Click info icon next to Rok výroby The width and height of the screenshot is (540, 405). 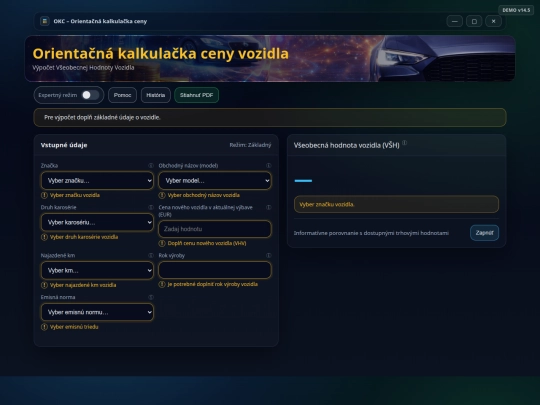coord(269,256)
